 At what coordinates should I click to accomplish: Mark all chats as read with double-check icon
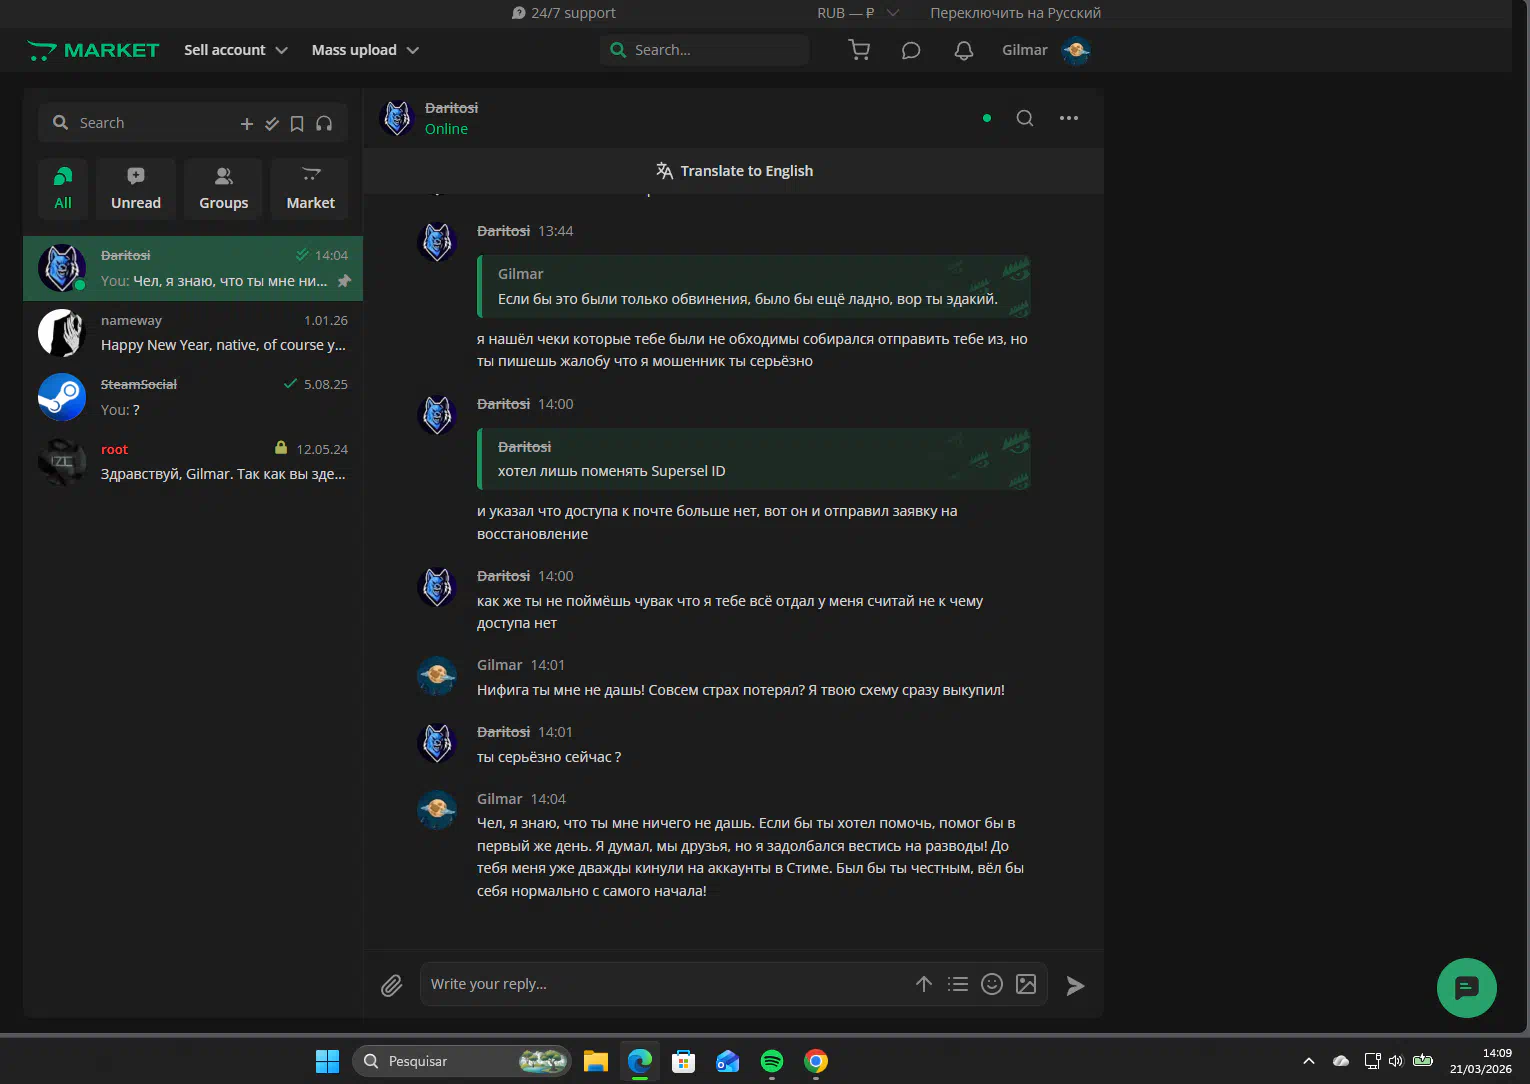[x=272, y=124]
